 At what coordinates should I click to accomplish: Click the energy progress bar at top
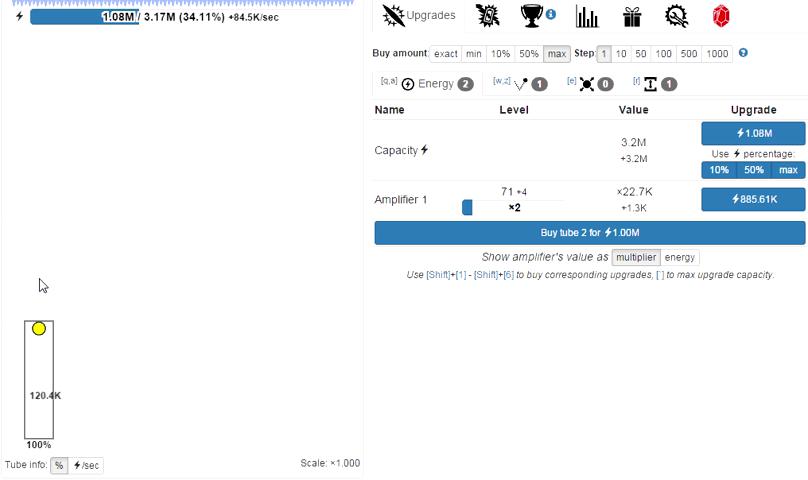point(84,17)
